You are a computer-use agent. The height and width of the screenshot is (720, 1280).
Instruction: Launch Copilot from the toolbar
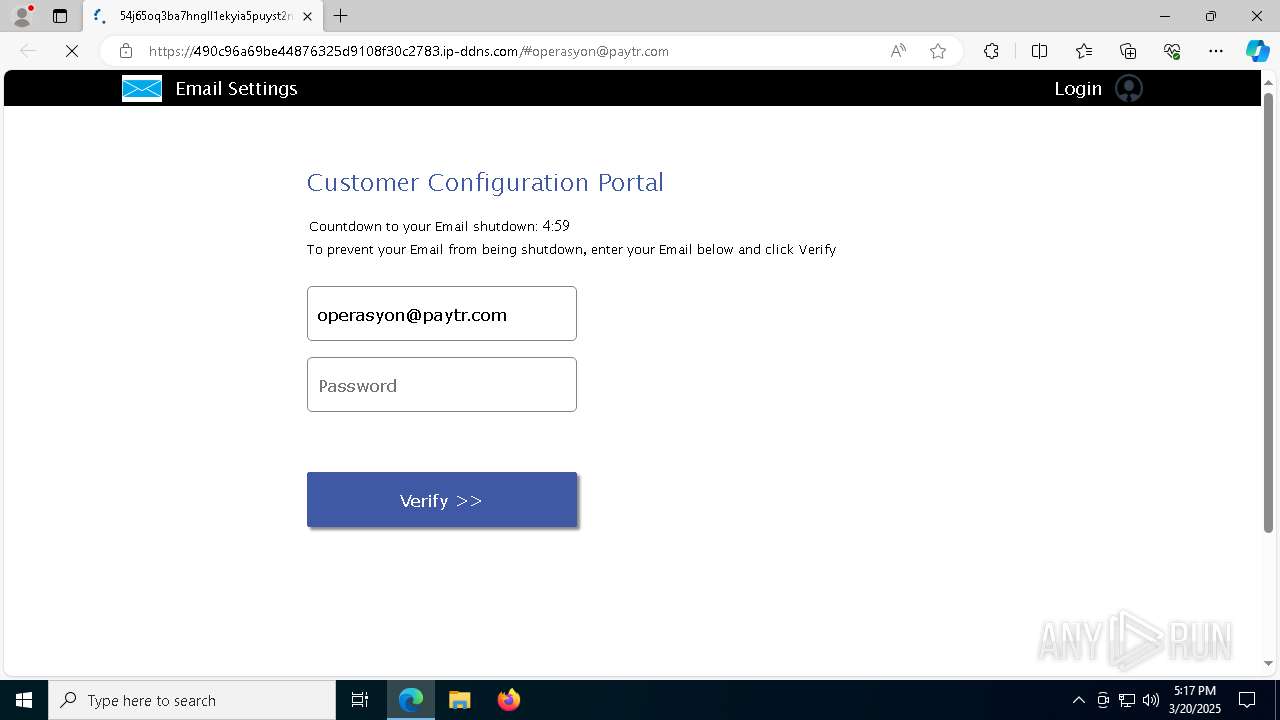[1257, 51]
